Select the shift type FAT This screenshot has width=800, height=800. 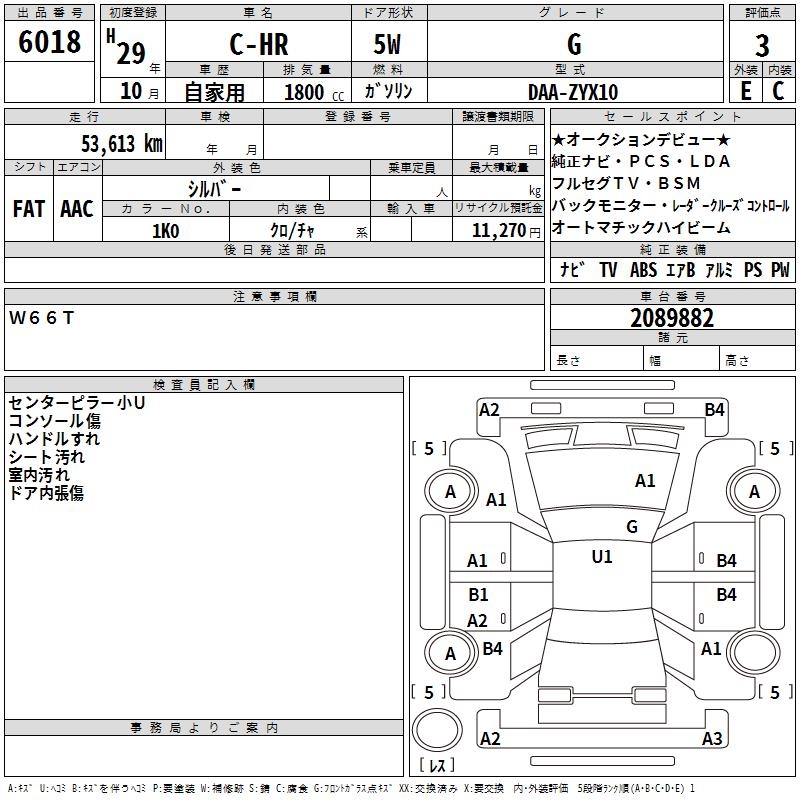point(29,209)
